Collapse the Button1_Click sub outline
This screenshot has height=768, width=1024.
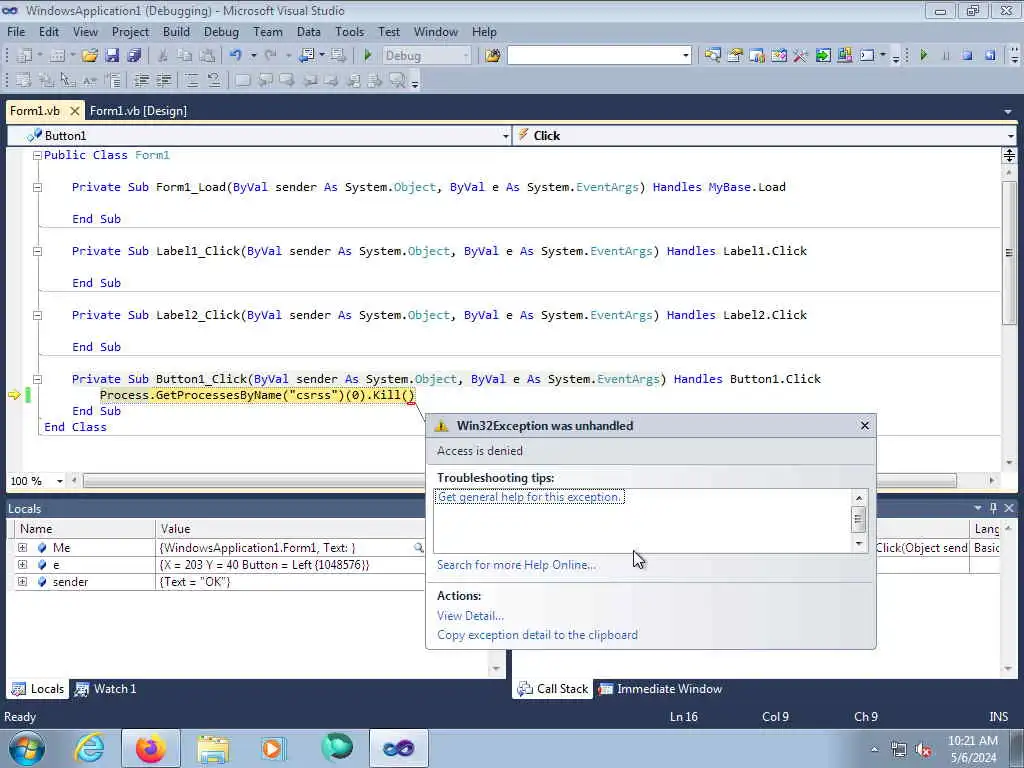(x=37, y=379)
